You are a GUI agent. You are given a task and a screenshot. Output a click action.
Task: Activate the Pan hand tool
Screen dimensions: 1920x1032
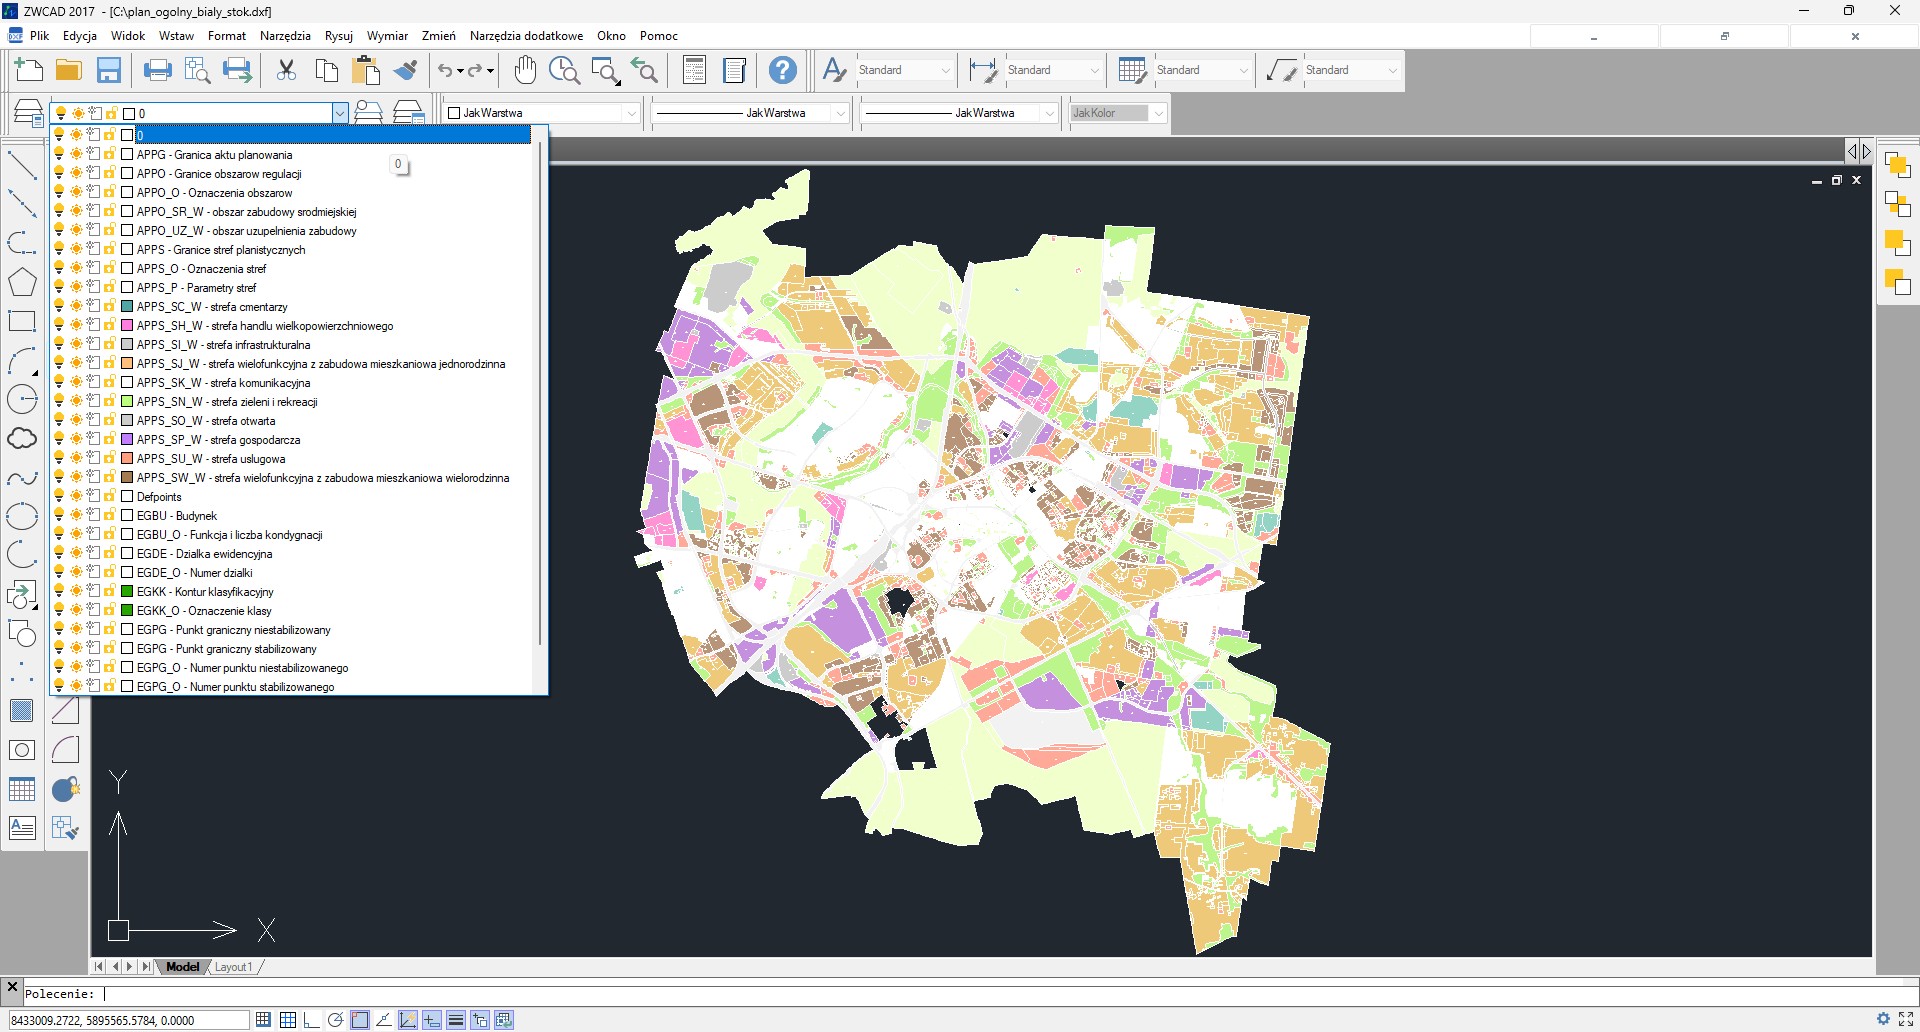pos(525,70)
